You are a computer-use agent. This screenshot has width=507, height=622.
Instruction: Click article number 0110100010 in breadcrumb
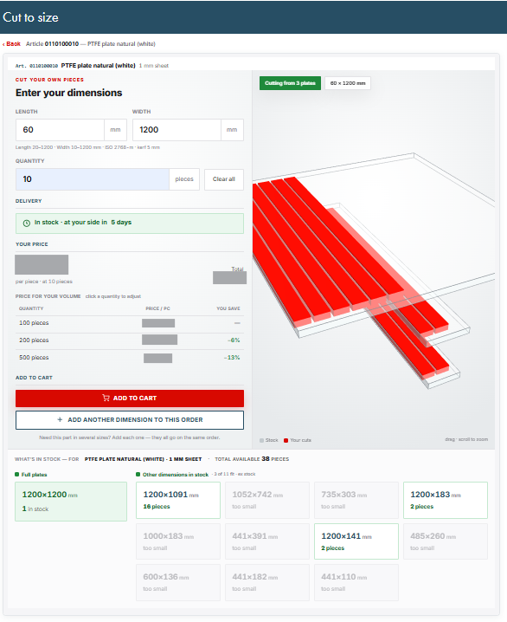tap(61, 44)
